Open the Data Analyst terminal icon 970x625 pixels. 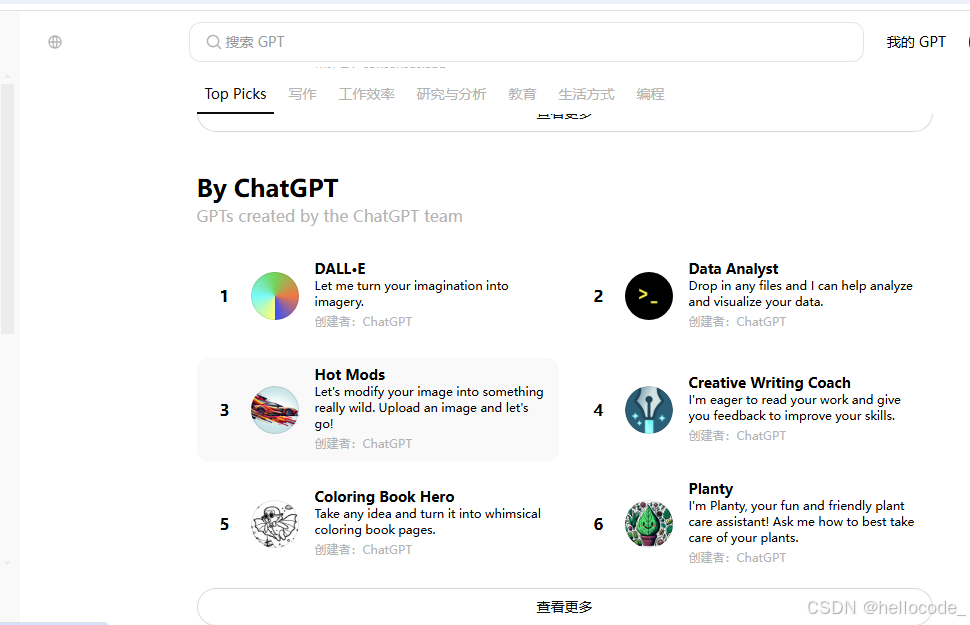click(648, 296)
